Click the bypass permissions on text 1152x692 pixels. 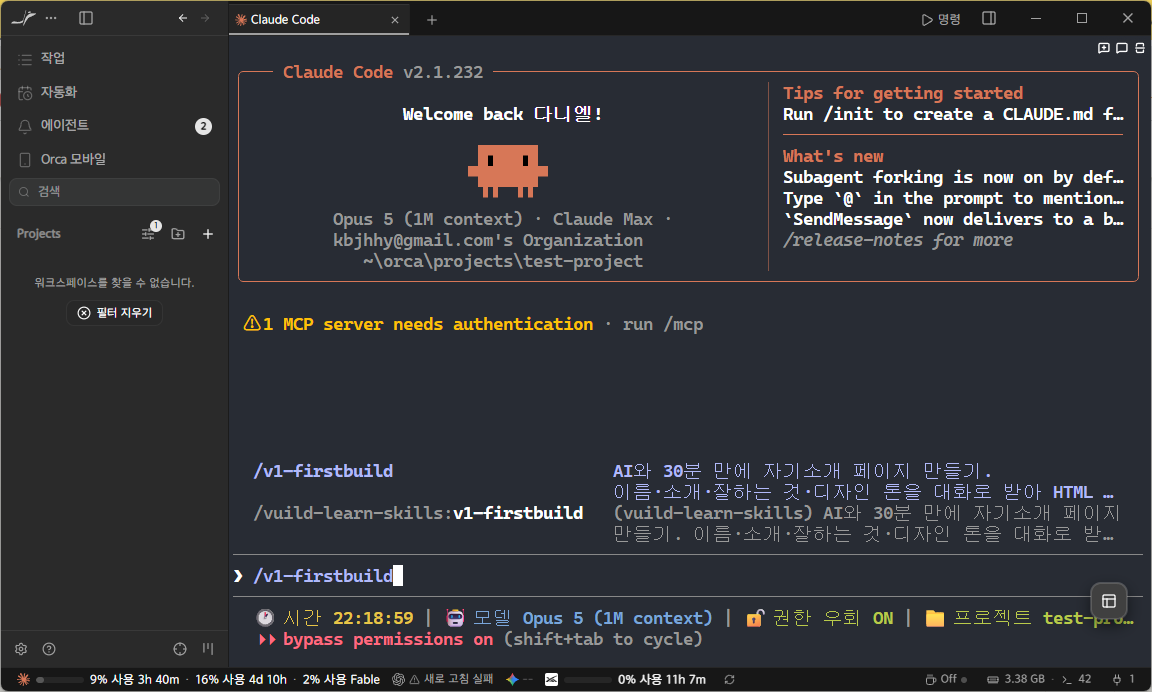388,639
